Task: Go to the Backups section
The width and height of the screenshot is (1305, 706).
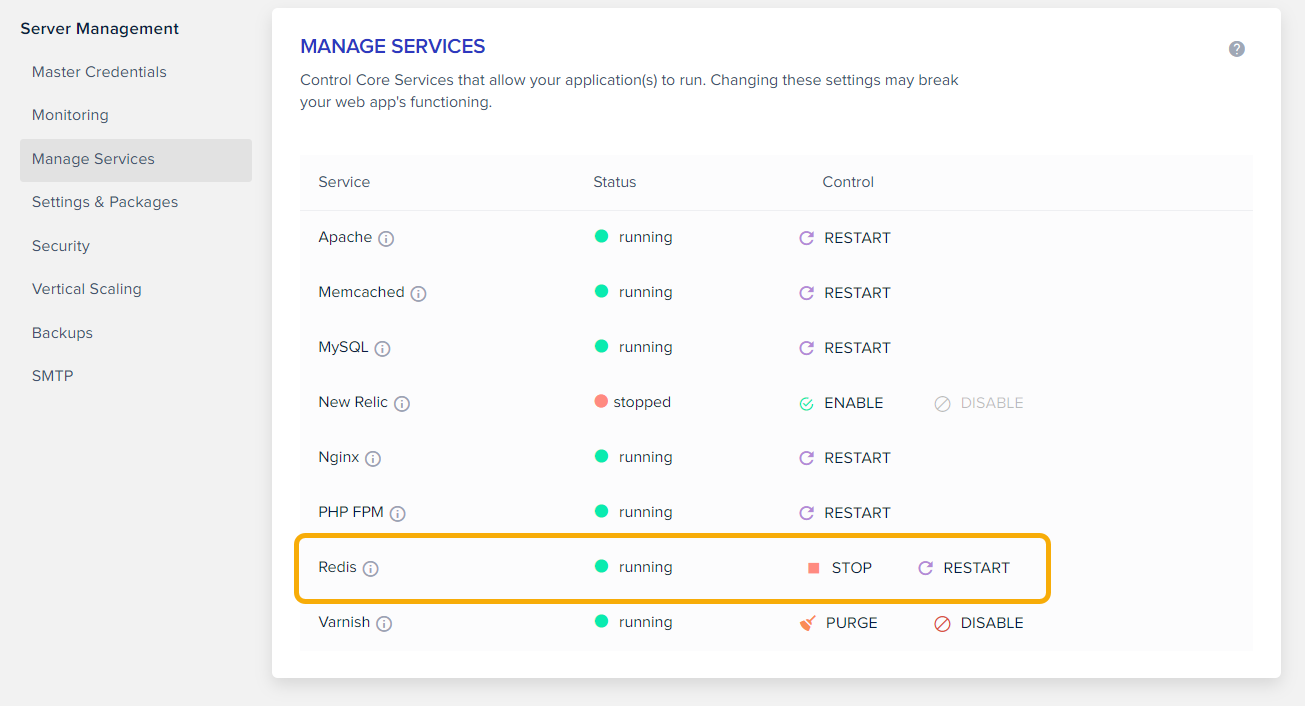Action: coord(62,332)
